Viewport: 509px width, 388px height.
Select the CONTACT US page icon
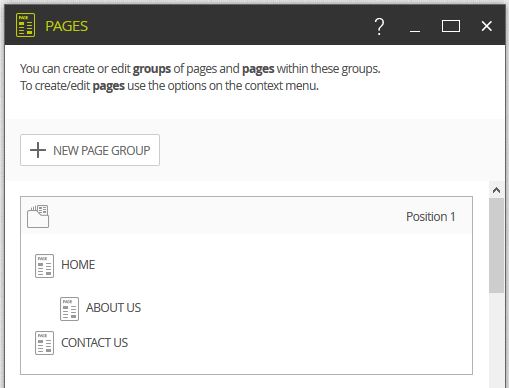coord(44,343)
